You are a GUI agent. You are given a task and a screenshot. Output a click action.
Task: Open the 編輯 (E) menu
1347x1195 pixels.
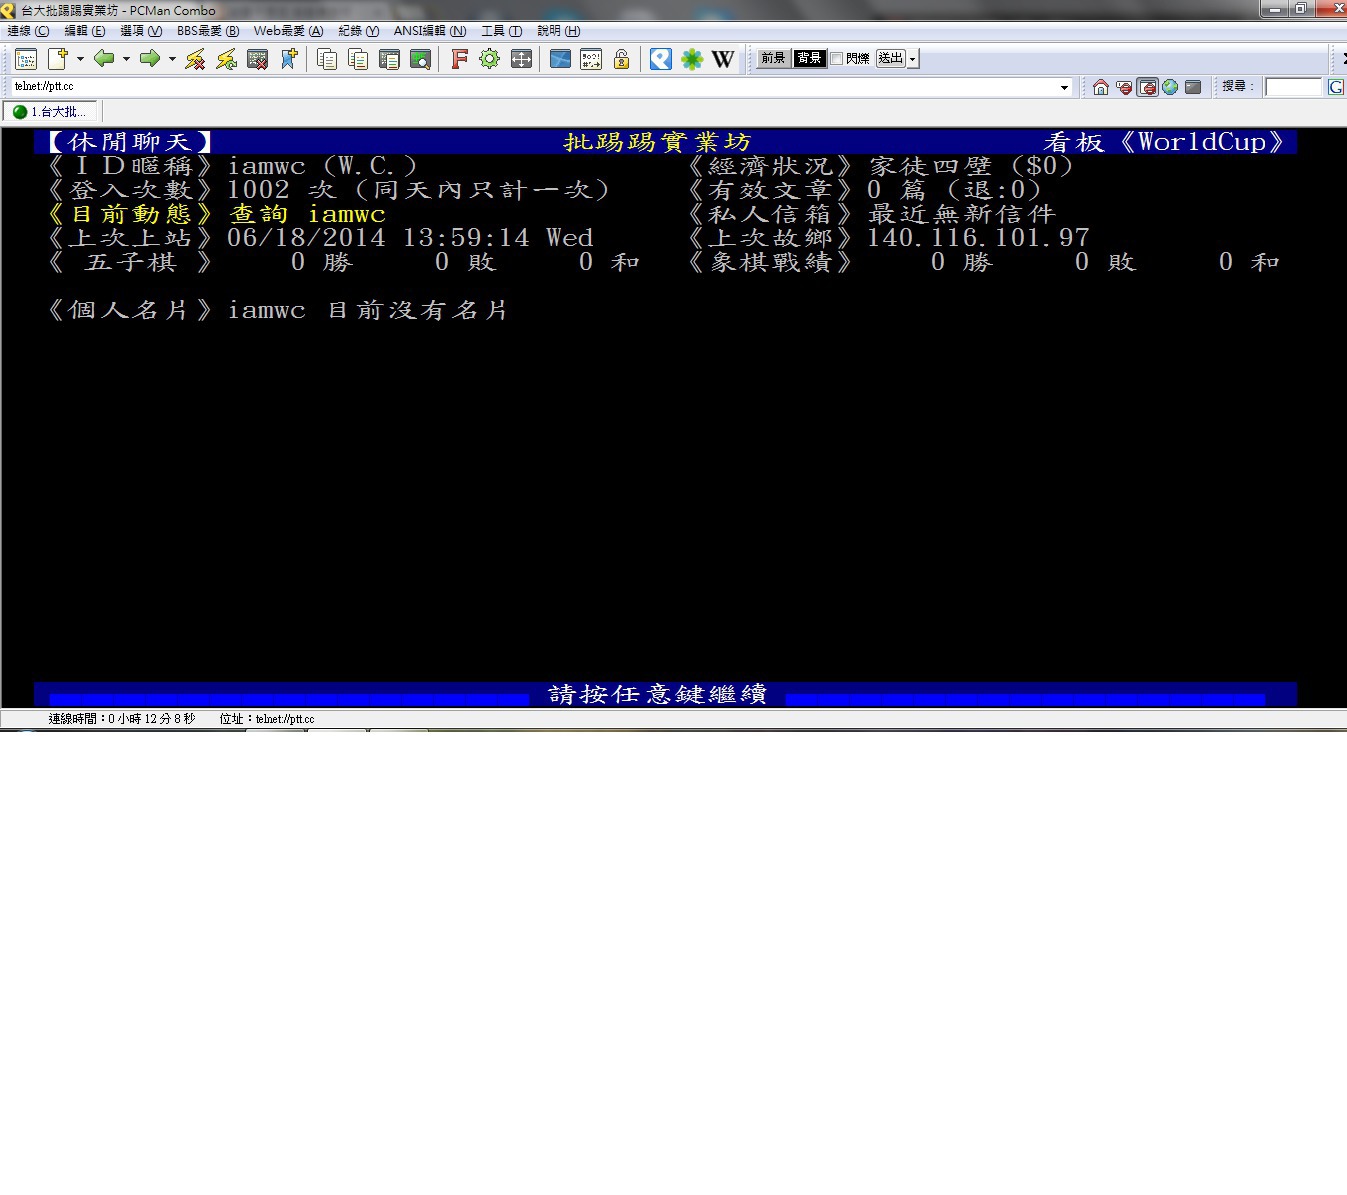coord(84,31)
